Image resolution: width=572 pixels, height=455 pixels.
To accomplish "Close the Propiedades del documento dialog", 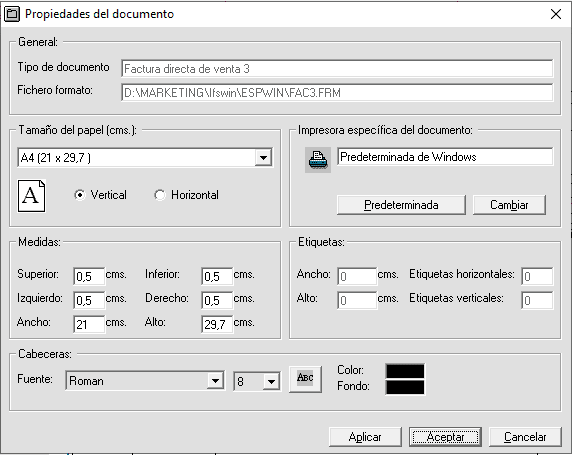I will tap(556, 14).
